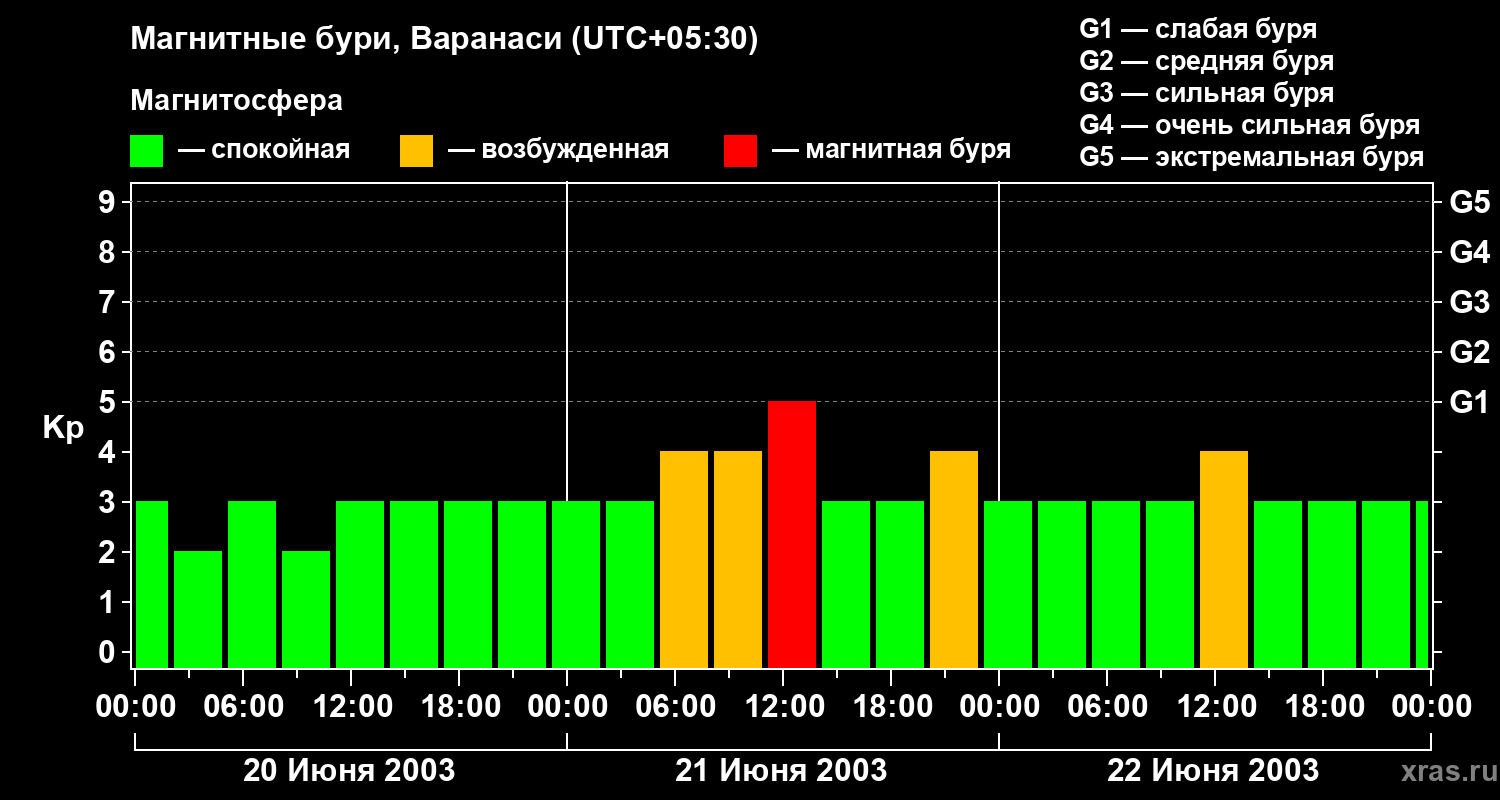The width and height of the screenshot is (1500, 800).
Task: Click 'G1 — слабая буря' legend line
Action: pyautogui.click(x=1198, y=29)
